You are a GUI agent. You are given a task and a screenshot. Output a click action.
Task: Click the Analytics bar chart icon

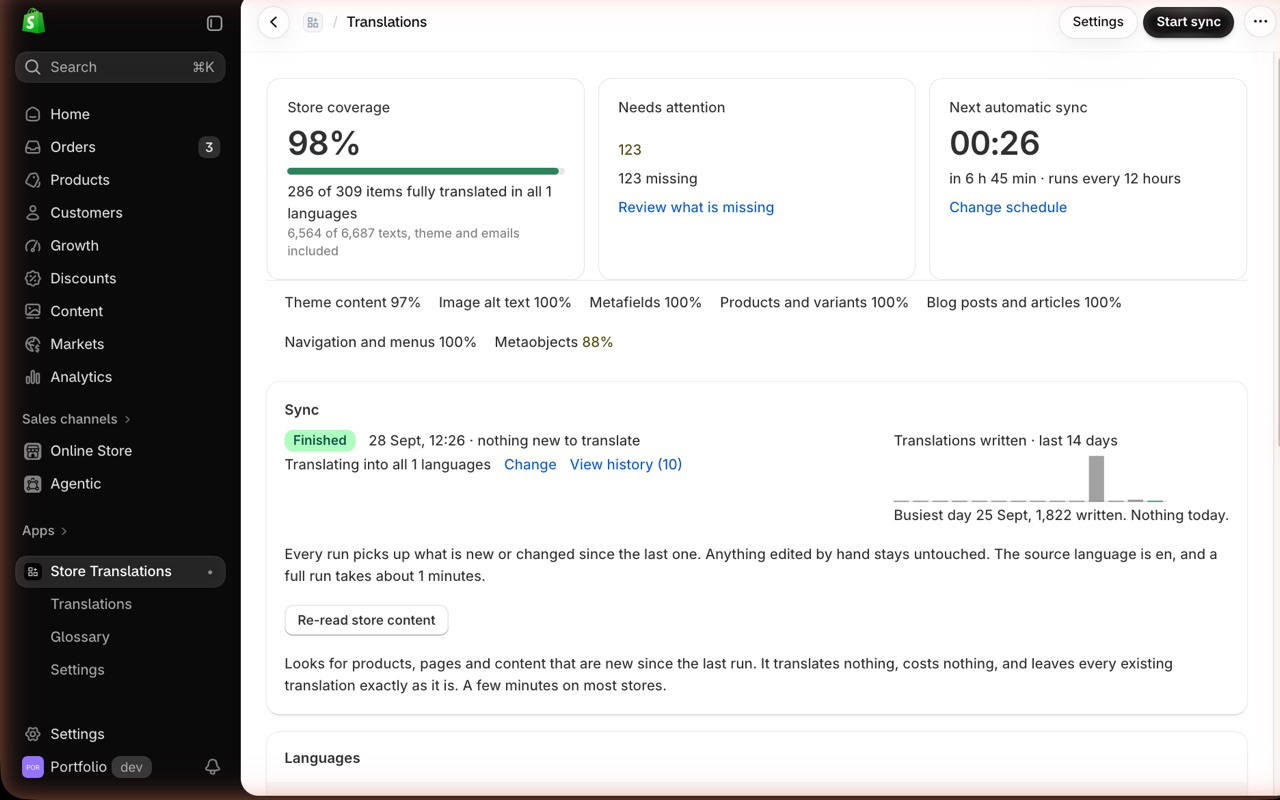[33, 377]
